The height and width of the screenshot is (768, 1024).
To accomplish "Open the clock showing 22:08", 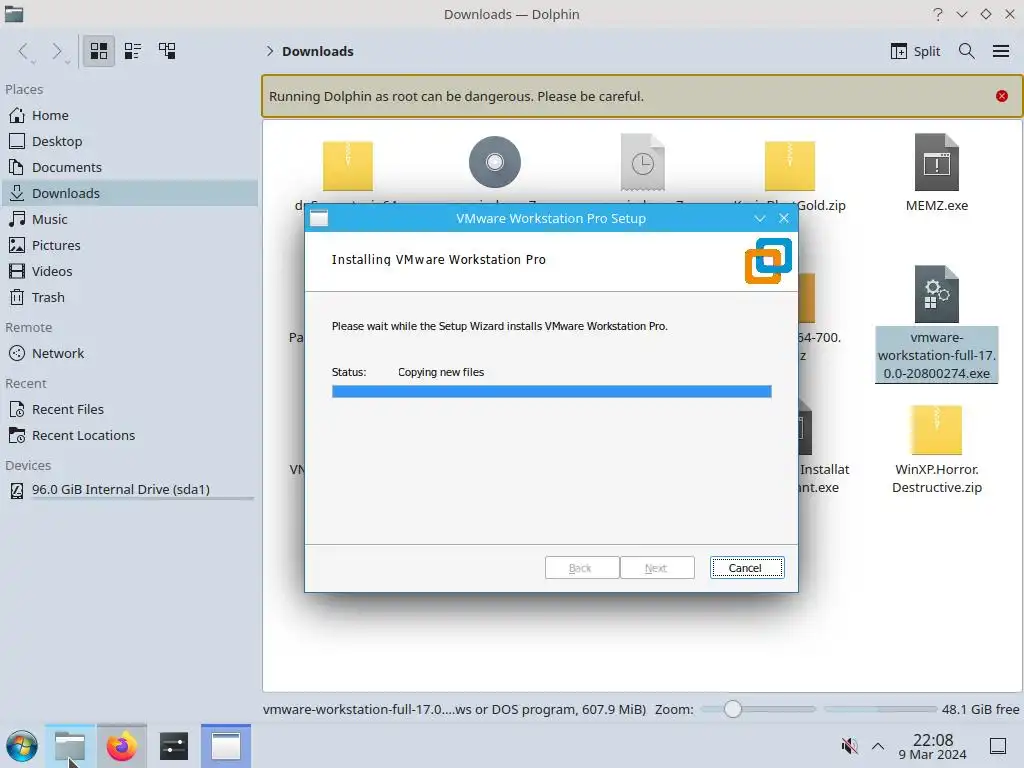I will (x=933, y=746).
